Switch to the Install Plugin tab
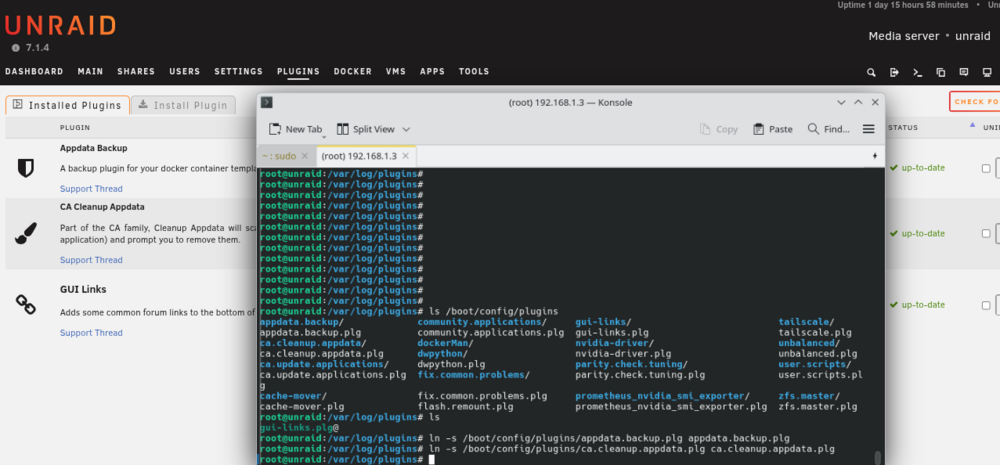This screenshot has height=465, width=1000. pos(183,105)
